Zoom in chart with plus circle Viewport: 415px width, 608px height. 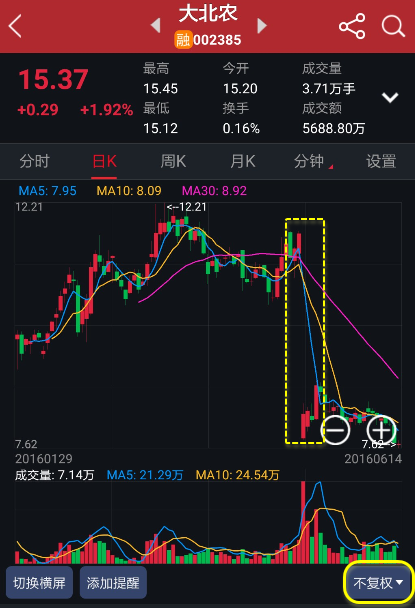[x=381, y=430]
